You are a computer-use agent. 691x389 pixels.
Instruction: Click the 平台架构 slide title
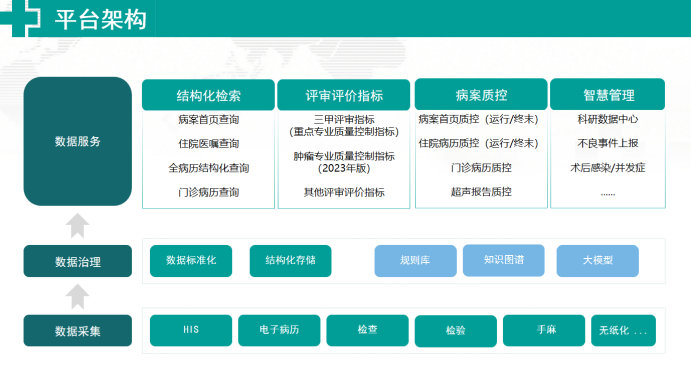point(100,19)
